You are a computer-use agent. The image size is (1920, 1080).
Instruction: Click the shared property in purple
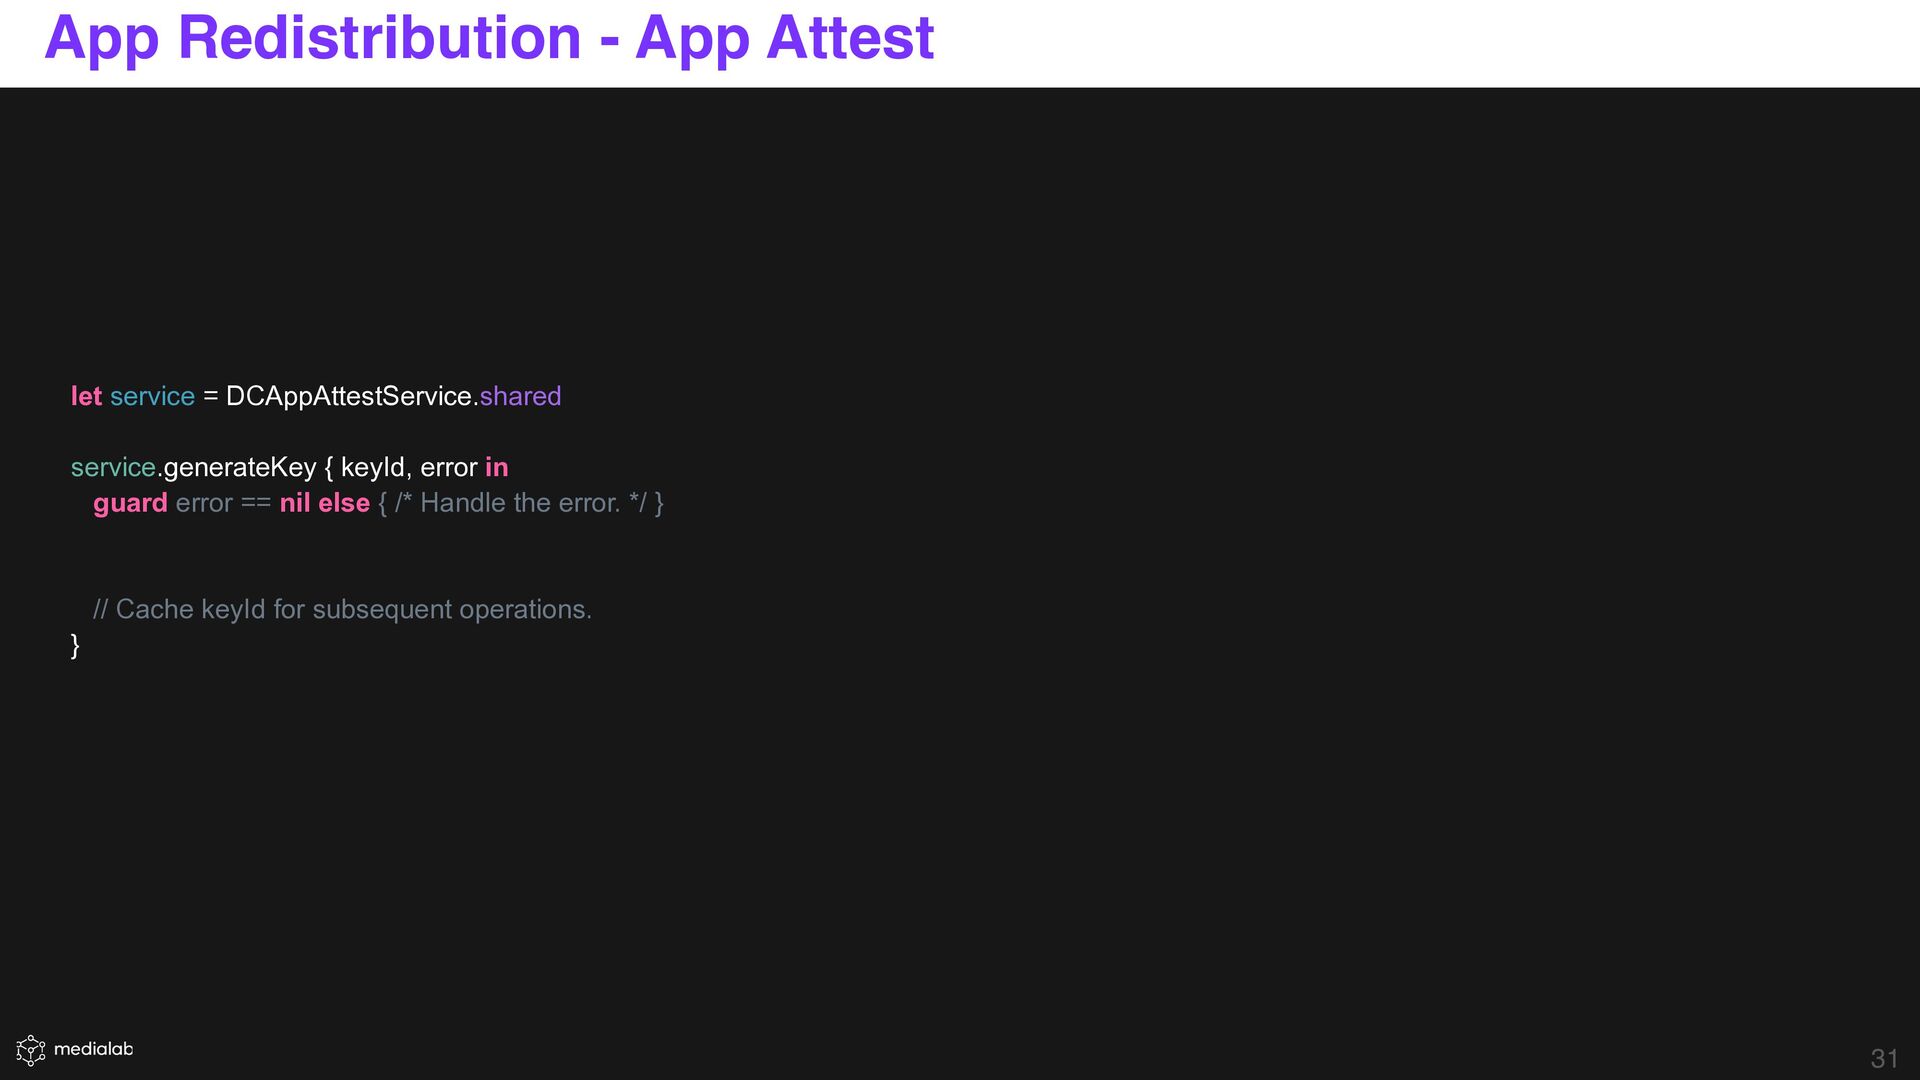(x=520, y=396)
